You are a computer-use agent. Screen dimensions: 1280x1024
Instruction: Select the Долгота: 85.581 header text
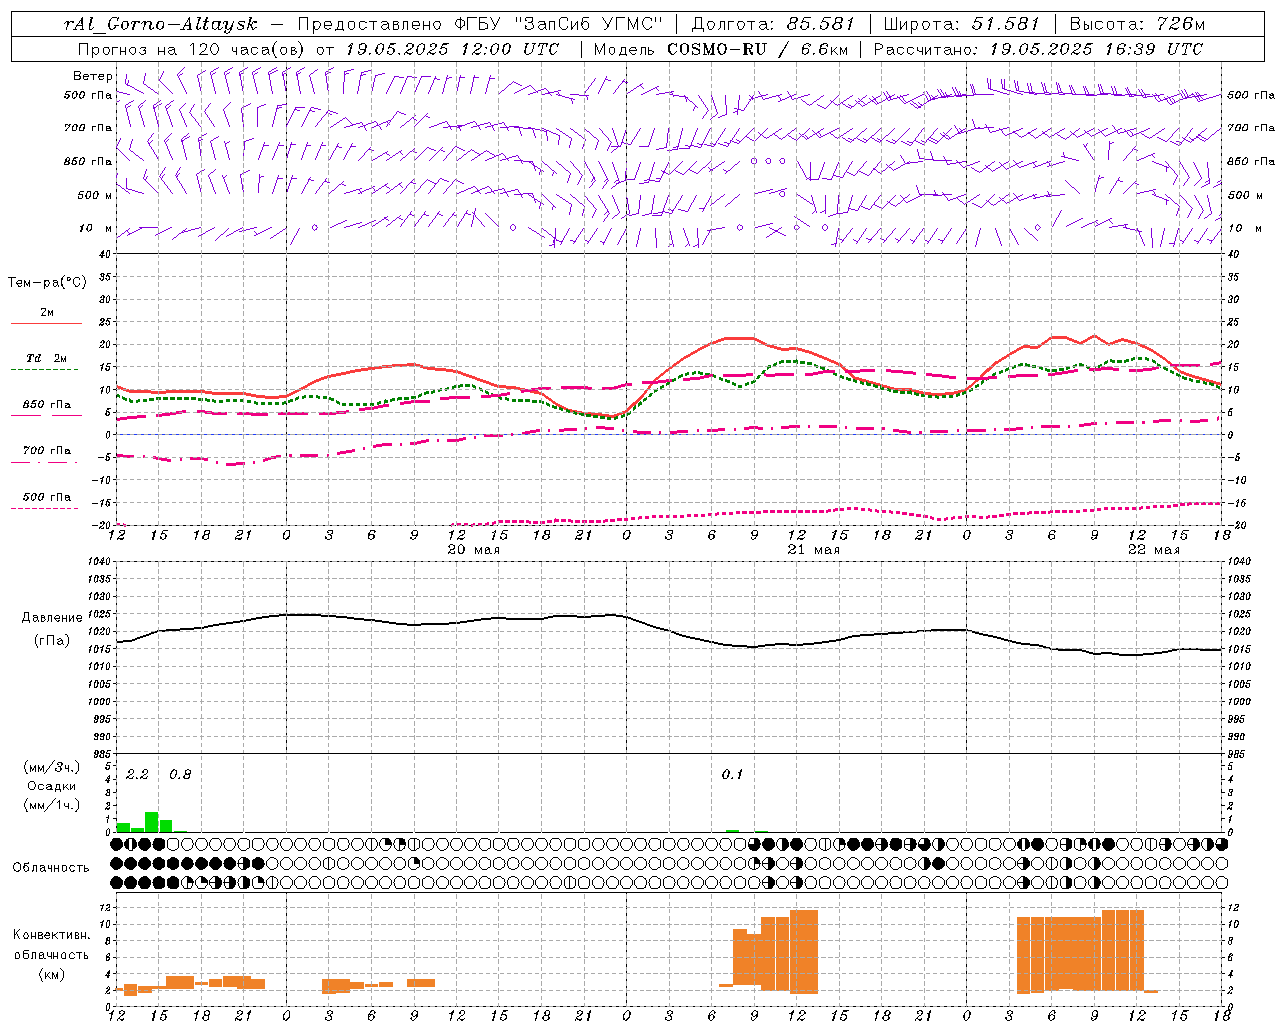click(x=775, y=24)
